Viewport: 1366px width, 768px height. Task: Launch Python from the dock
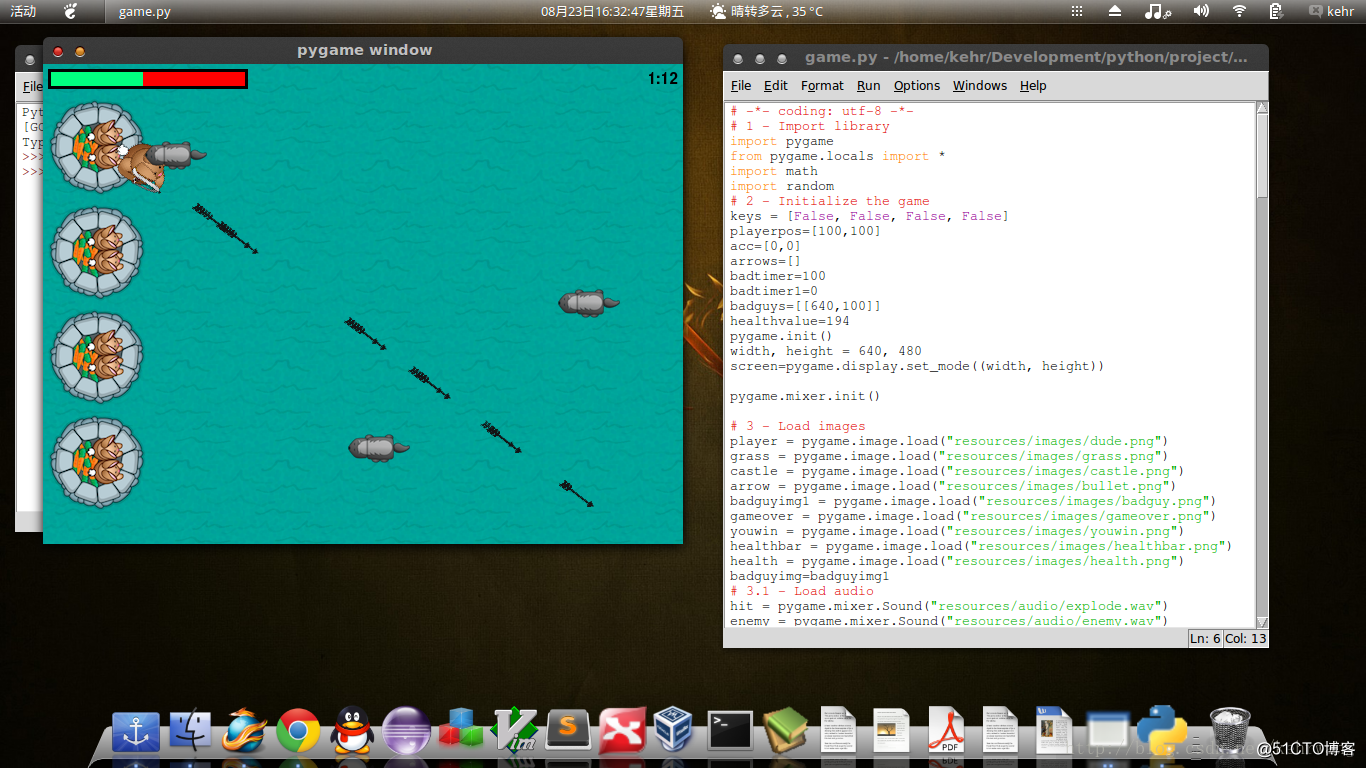point(1161,731)
